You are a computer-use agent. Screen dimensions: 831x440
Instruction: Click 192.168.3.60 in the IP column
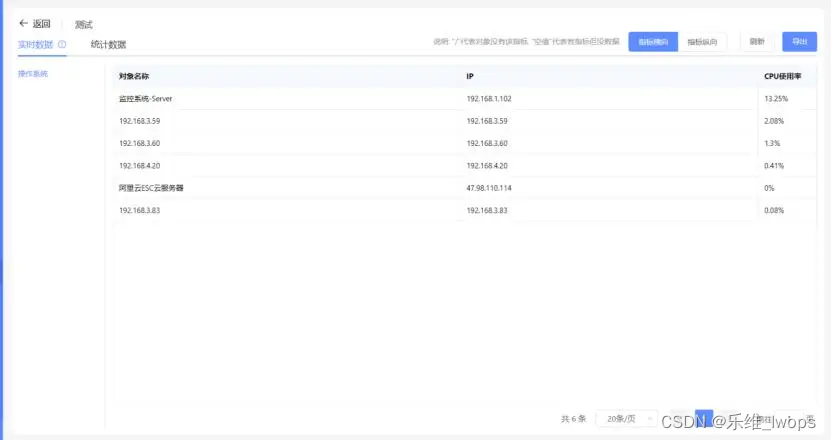[487, 143]
